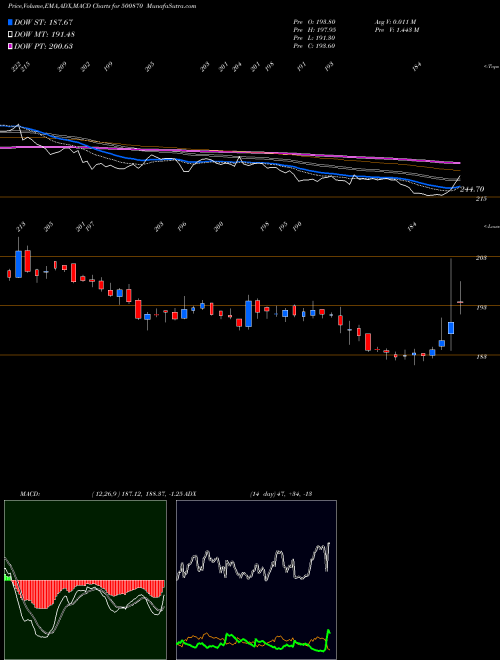The height and width of the screenshot is (660, 500).
Task: Click the chart title mentioning MunafaSutra.com
Action: [x=102, y=6]
